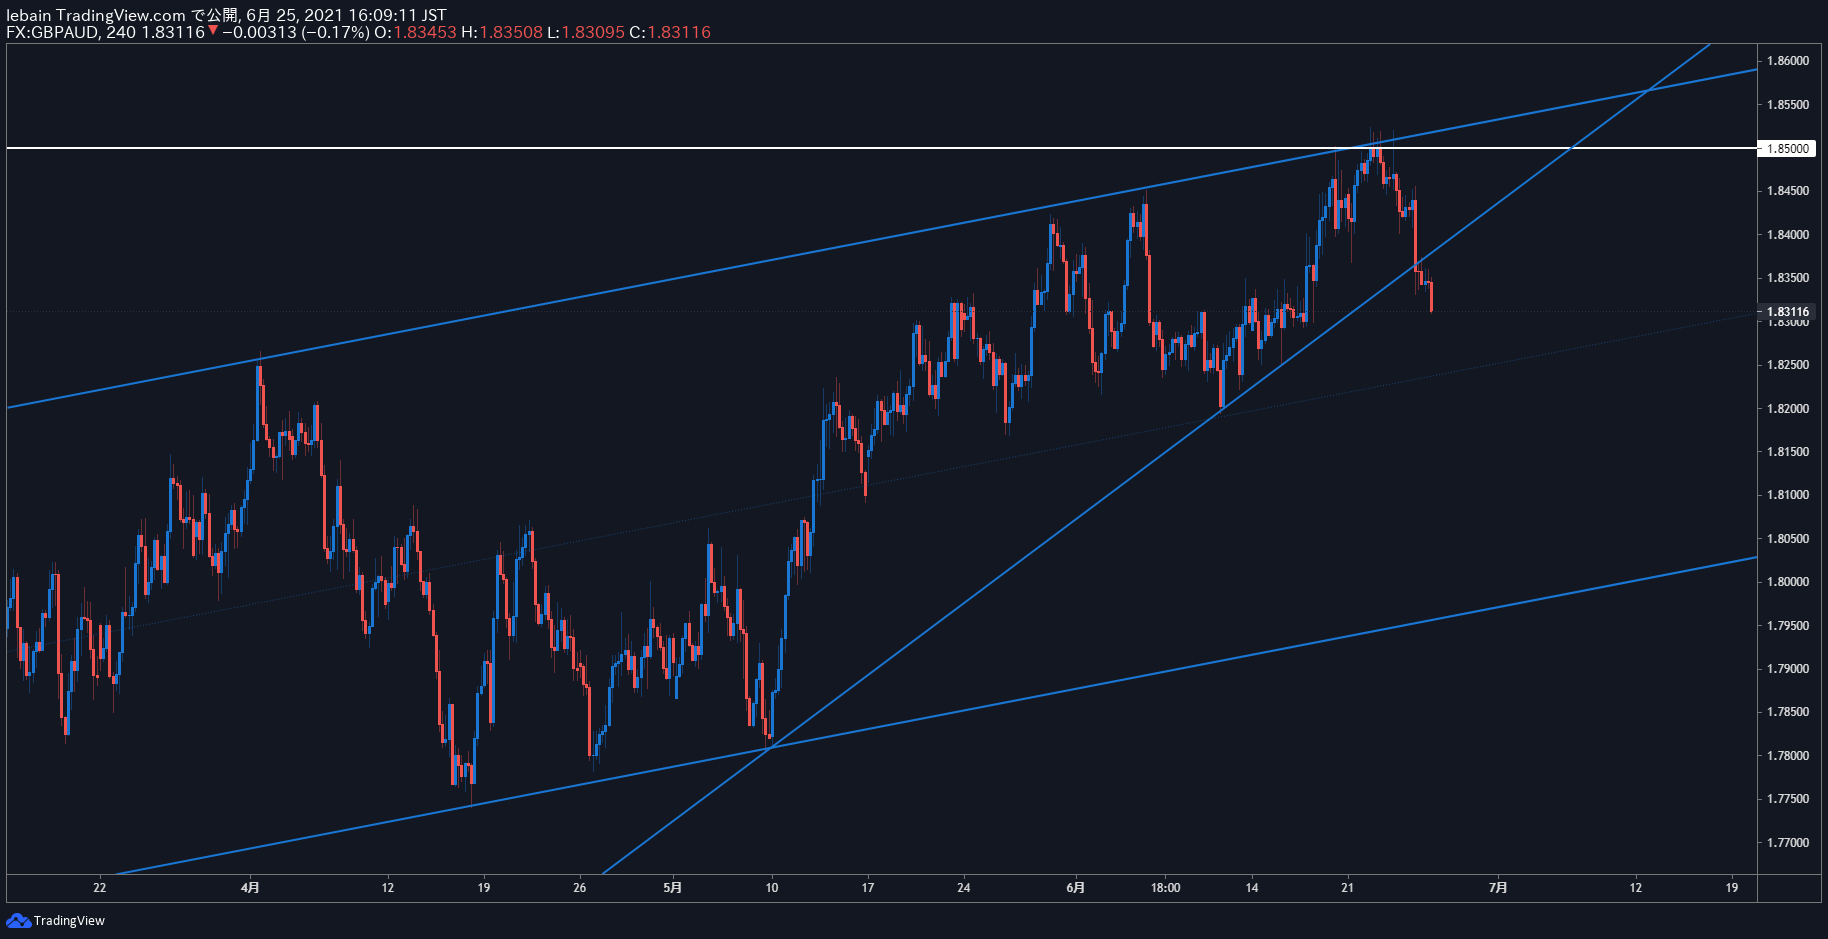Image resolution: width=1828 pixels, height=939 pixels.
Task: Click the 1.85500 price axis label
Action: [1787, 104]
